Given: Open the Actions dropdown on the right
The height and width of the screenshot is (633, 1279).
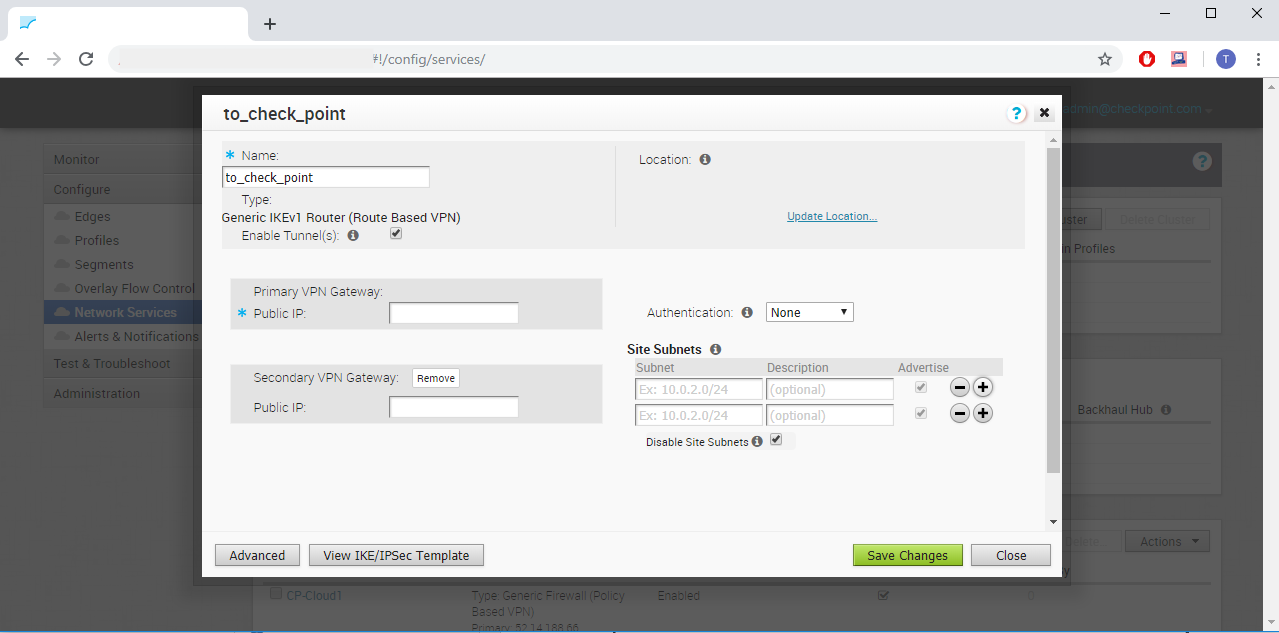Looking at the screenshot, I should 1166,540.
